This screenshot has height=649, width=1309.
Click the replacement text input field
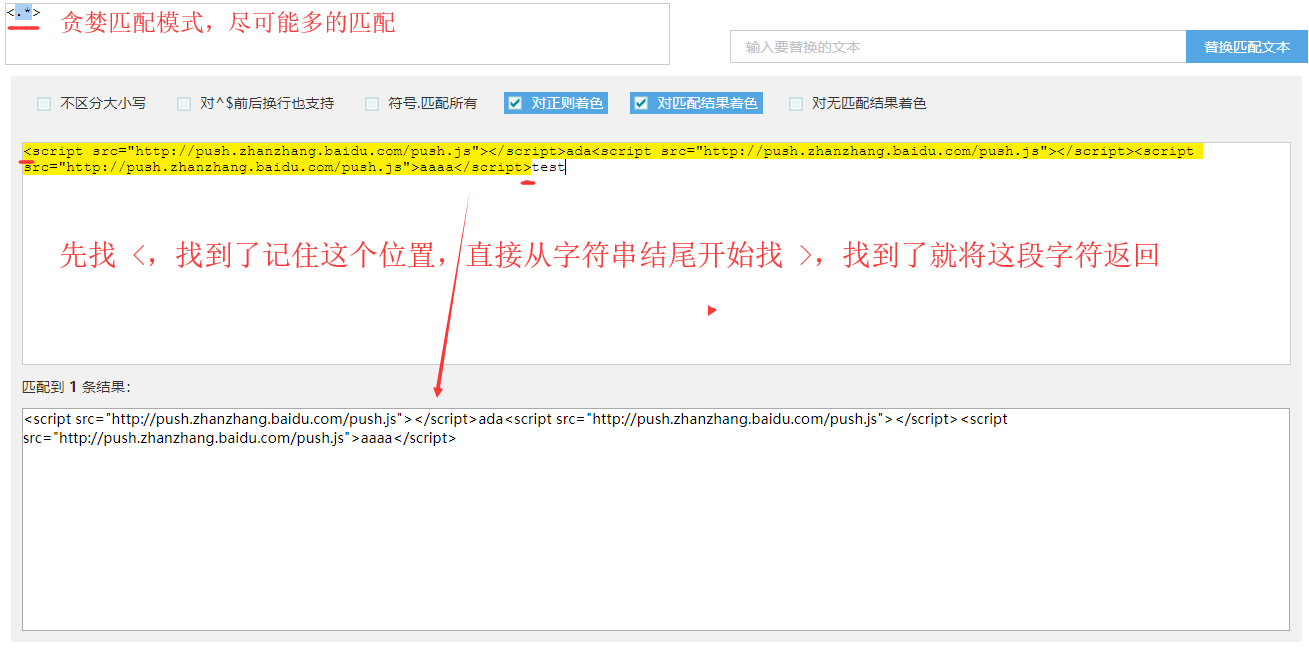(958, 47)
